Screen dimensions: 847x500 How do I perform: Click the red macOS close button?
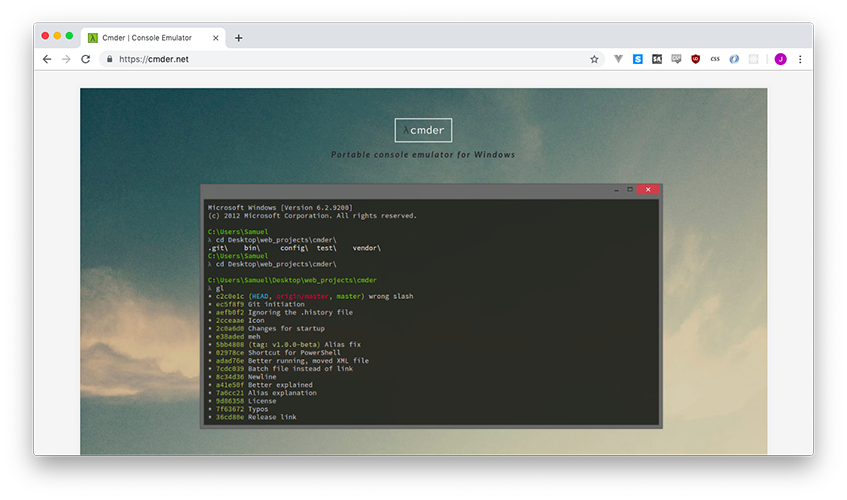point(45,36)
